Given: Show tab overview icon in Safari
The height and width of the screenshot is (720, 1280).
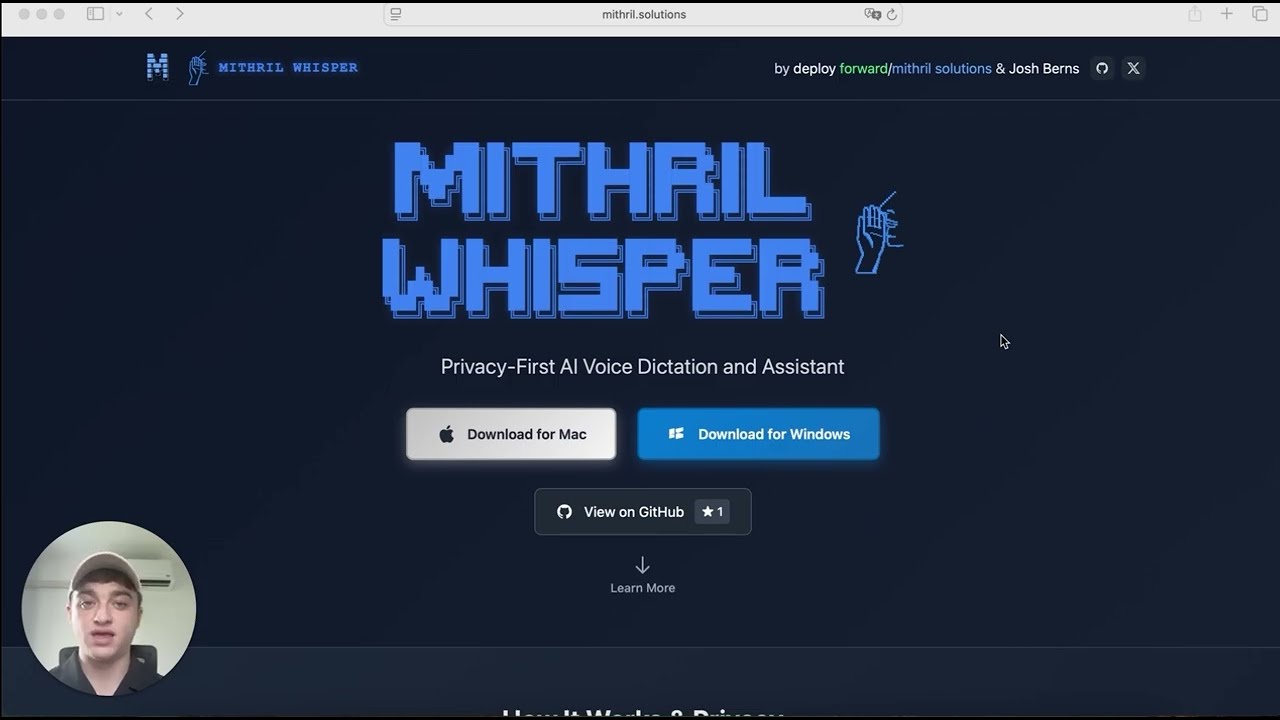Looking at the screenshot, I should point(1260,14).
